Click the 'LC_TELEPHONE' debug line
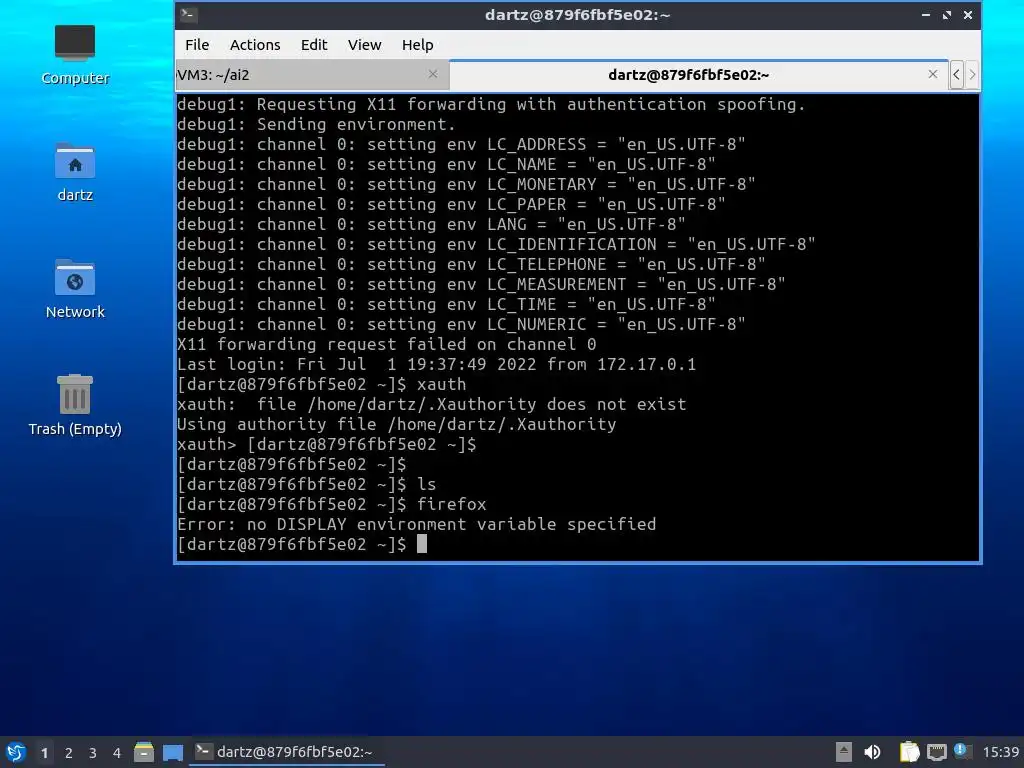The image size is (1024, 768). point(472,264)
